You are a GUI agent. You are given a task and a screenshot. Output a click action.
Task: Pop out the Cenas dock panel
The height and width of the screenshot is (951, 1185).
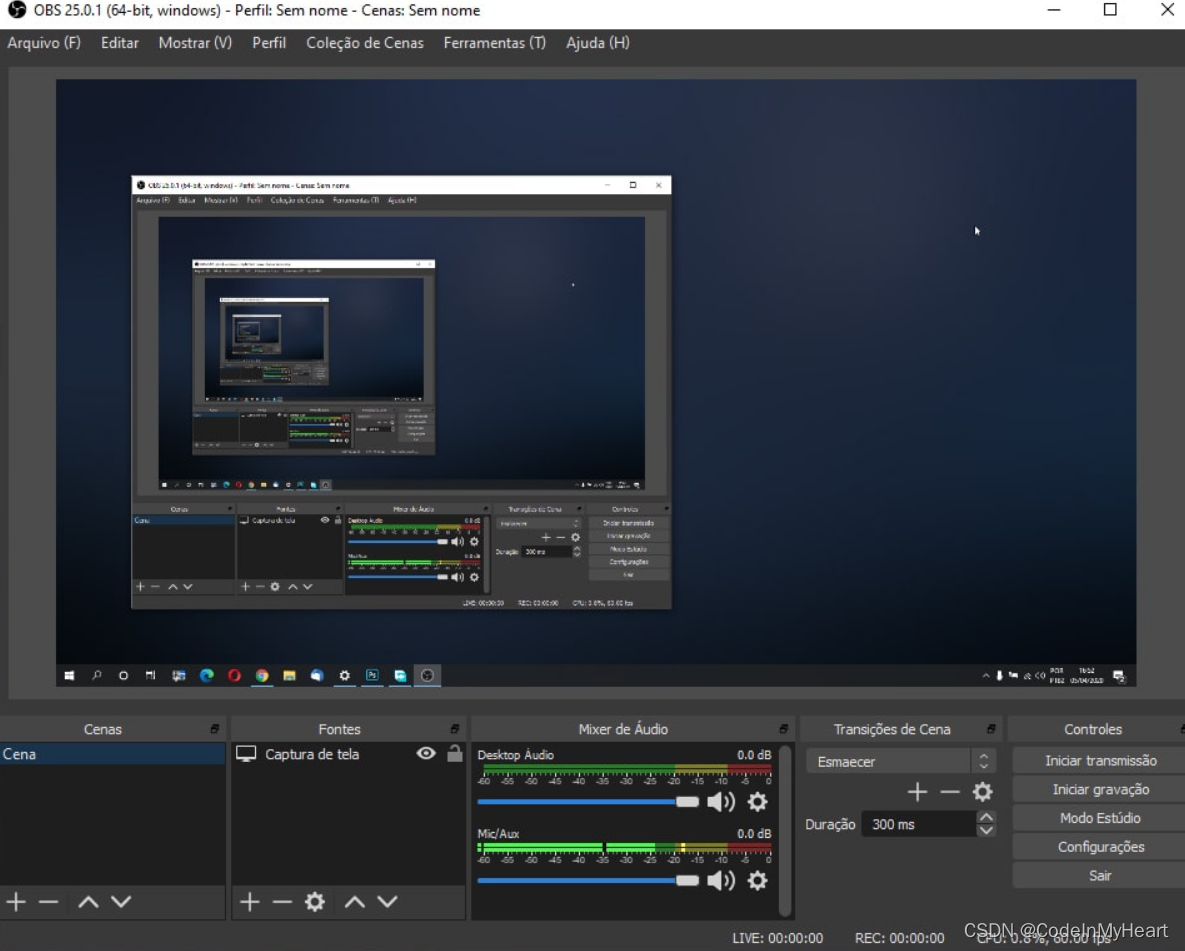click(215, 729)
